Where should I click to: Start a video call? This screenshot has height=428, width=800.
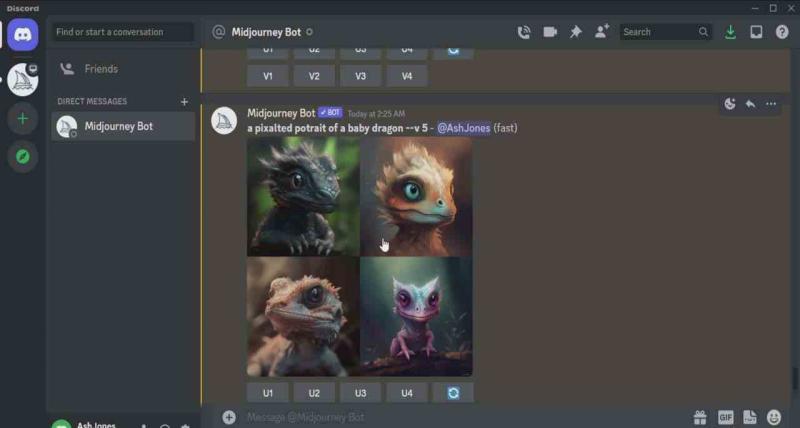point(550,32)
